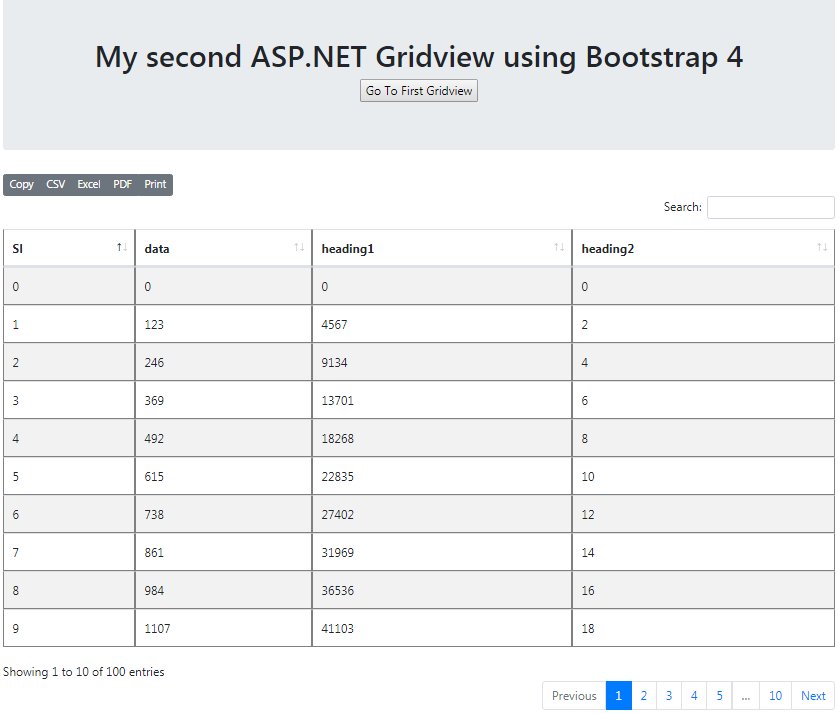Toggle sort arrows on heading1 column
The width and height of the screenshot is (839, 714).
click(559, 247)
